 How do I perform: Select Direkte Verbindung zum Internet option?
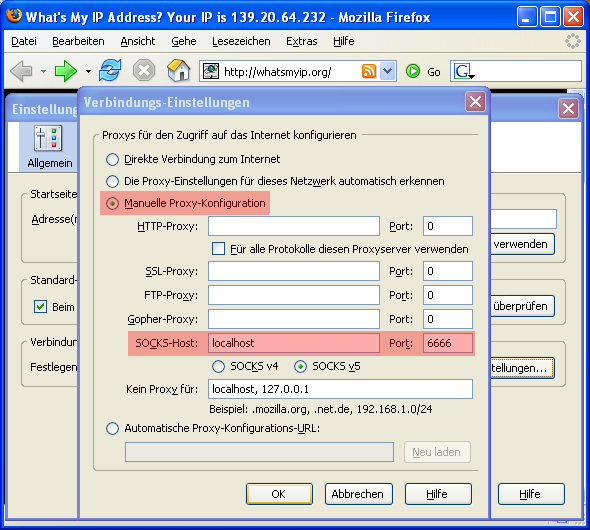coord(112,159)
